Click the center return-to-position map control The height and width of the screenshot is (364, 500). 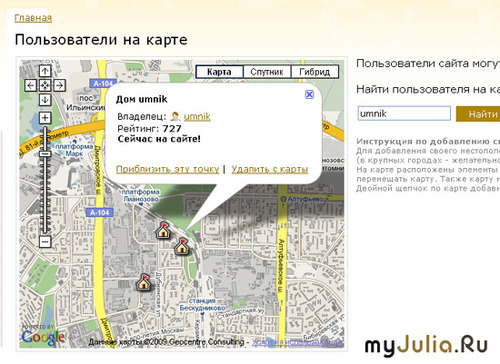coord(45,85)
